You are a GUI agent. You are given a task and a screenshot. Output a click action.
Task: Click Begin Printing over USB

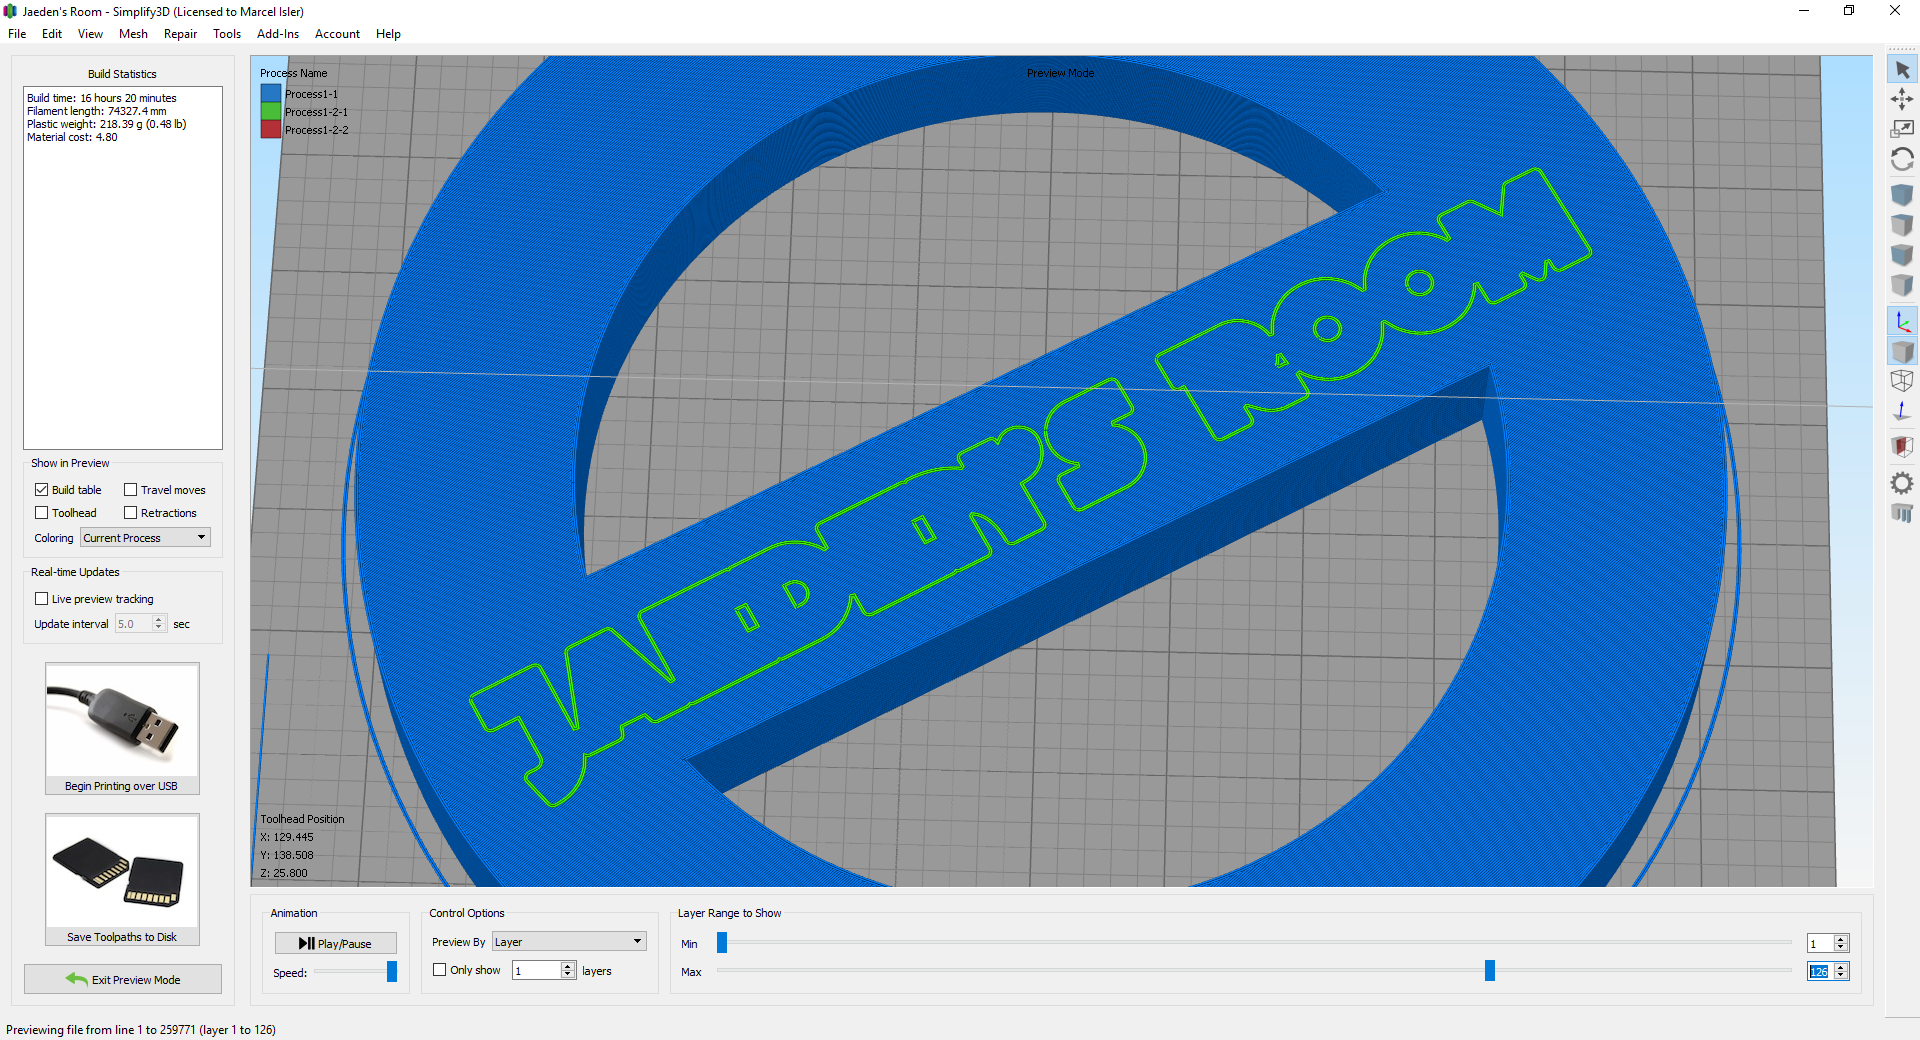click(x=122, y=728)
